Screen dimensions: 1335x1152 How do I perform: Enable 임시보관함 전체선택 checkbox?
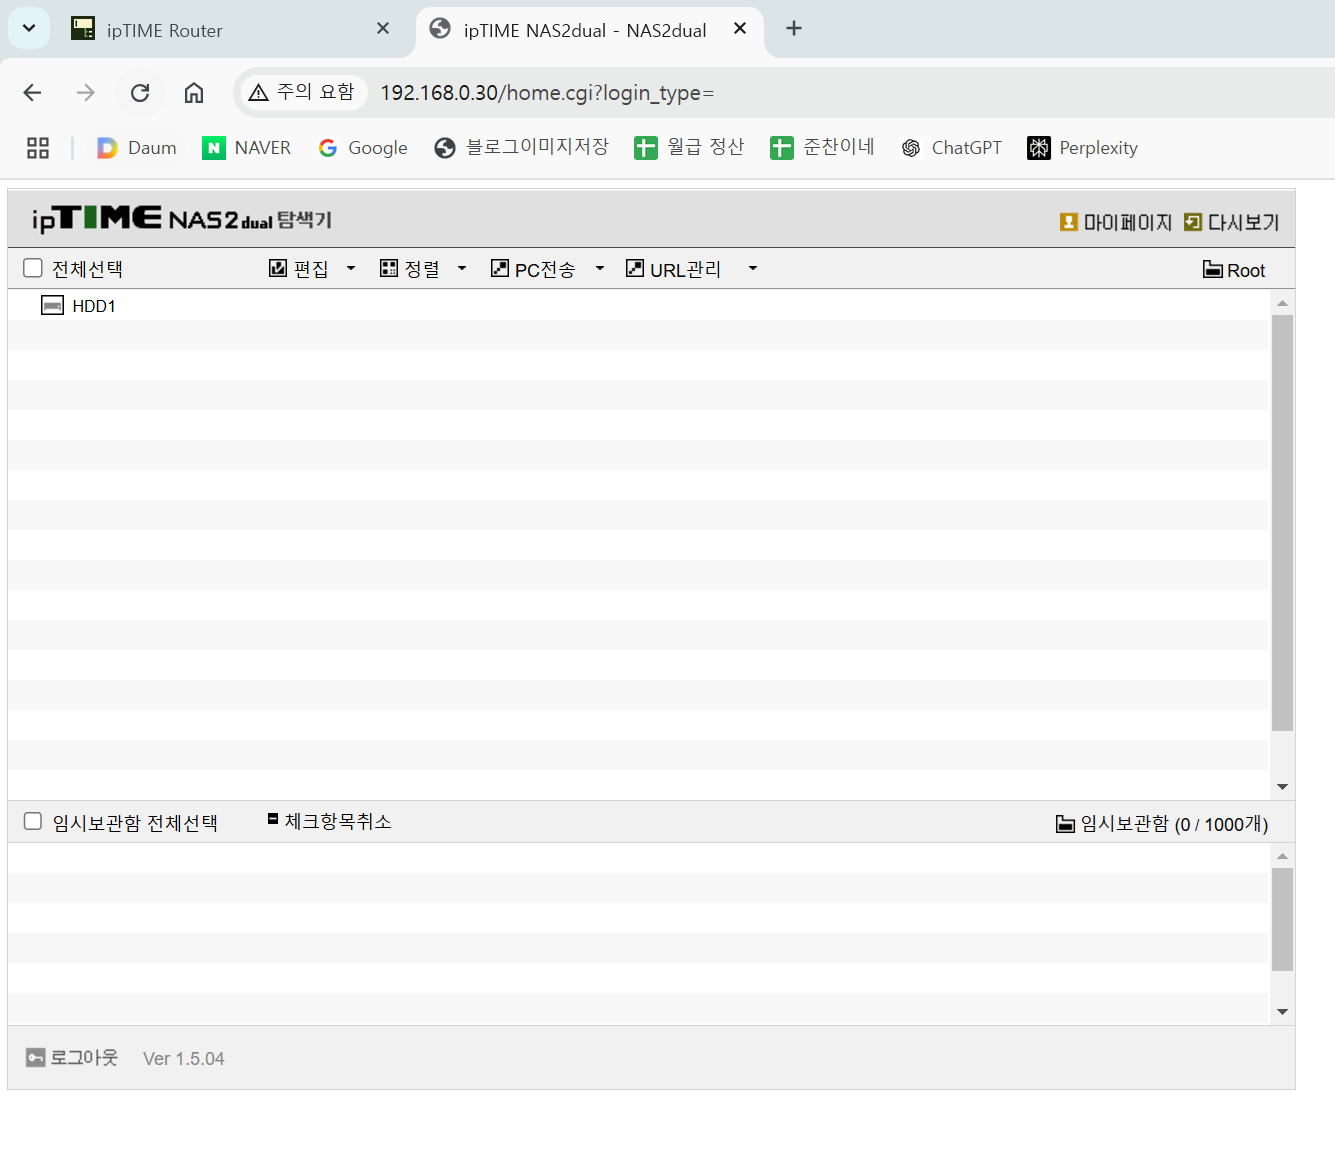tap(33, 821)
